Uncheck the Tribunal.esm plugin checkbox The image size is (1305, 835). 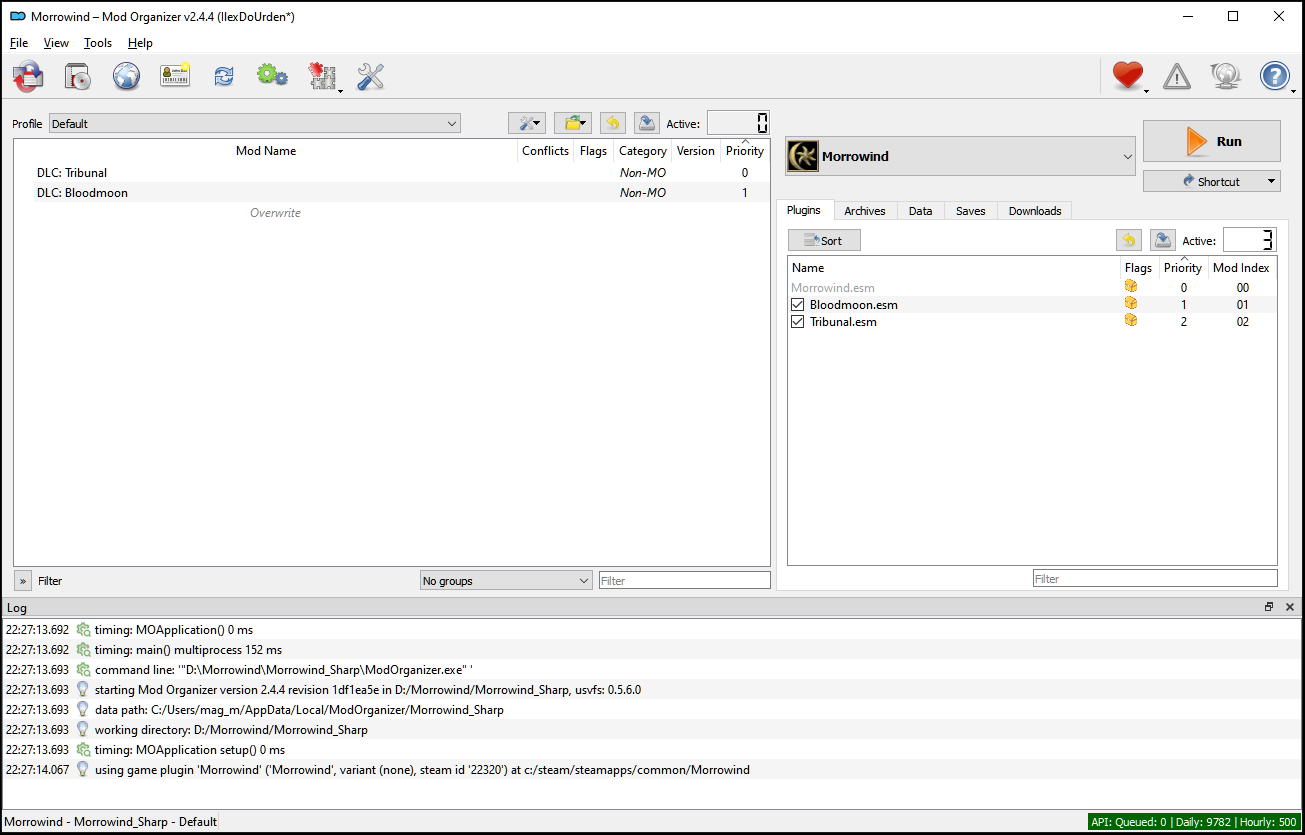point(798,322)
